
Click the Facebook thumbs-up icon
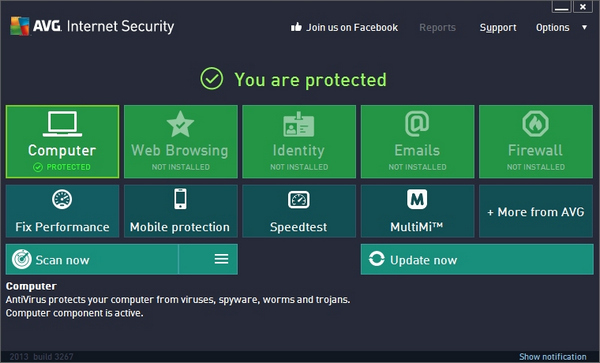click(x=296, y=27)
